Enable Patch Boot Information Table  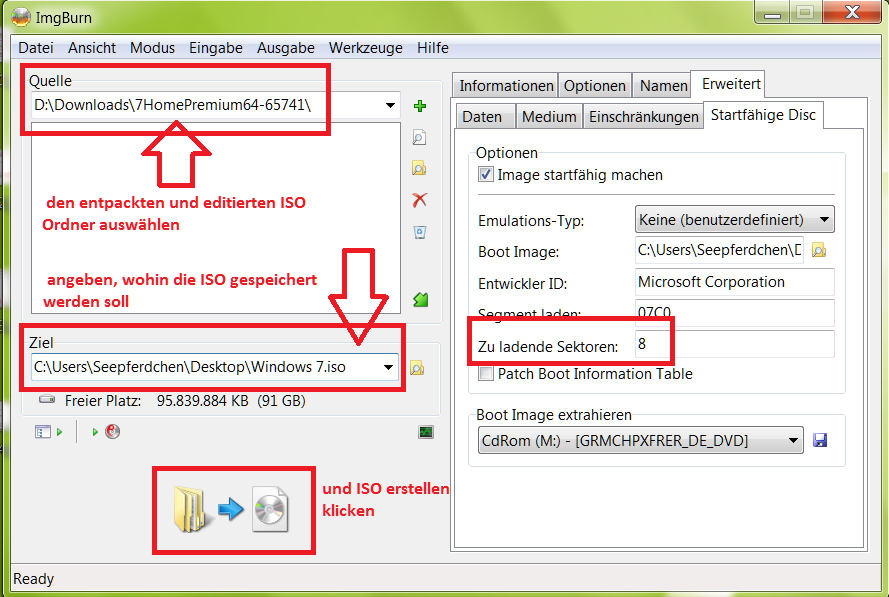coord(486,374)
